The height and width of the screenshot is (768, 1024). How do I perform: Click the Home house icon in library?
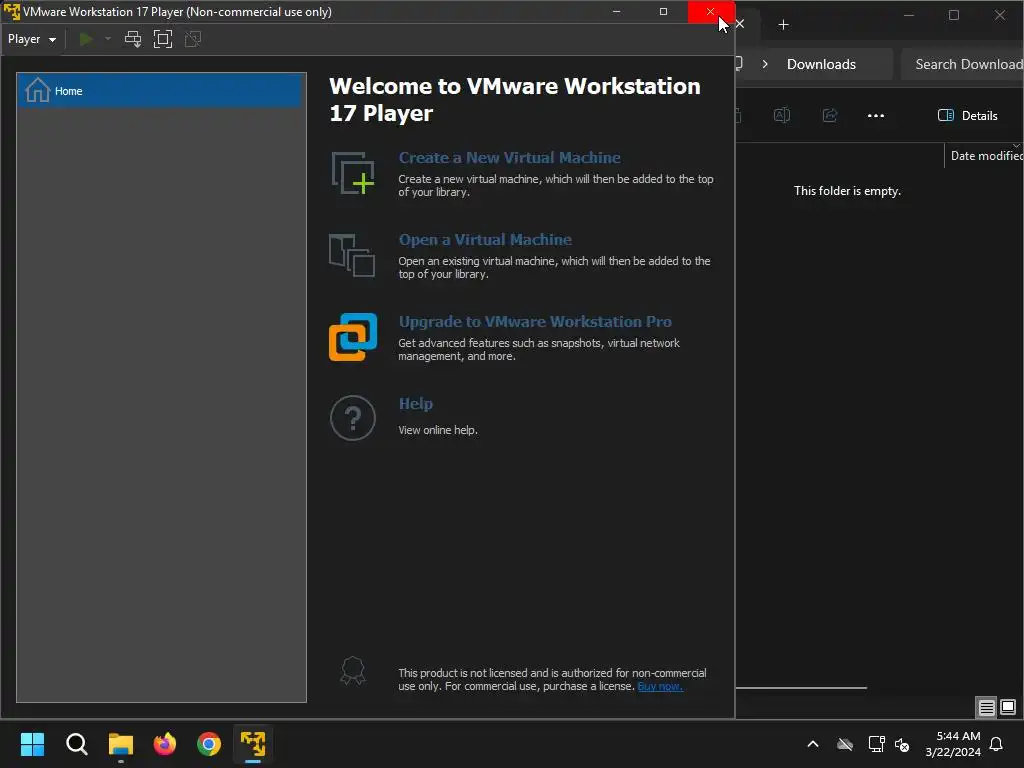point(37,90)
